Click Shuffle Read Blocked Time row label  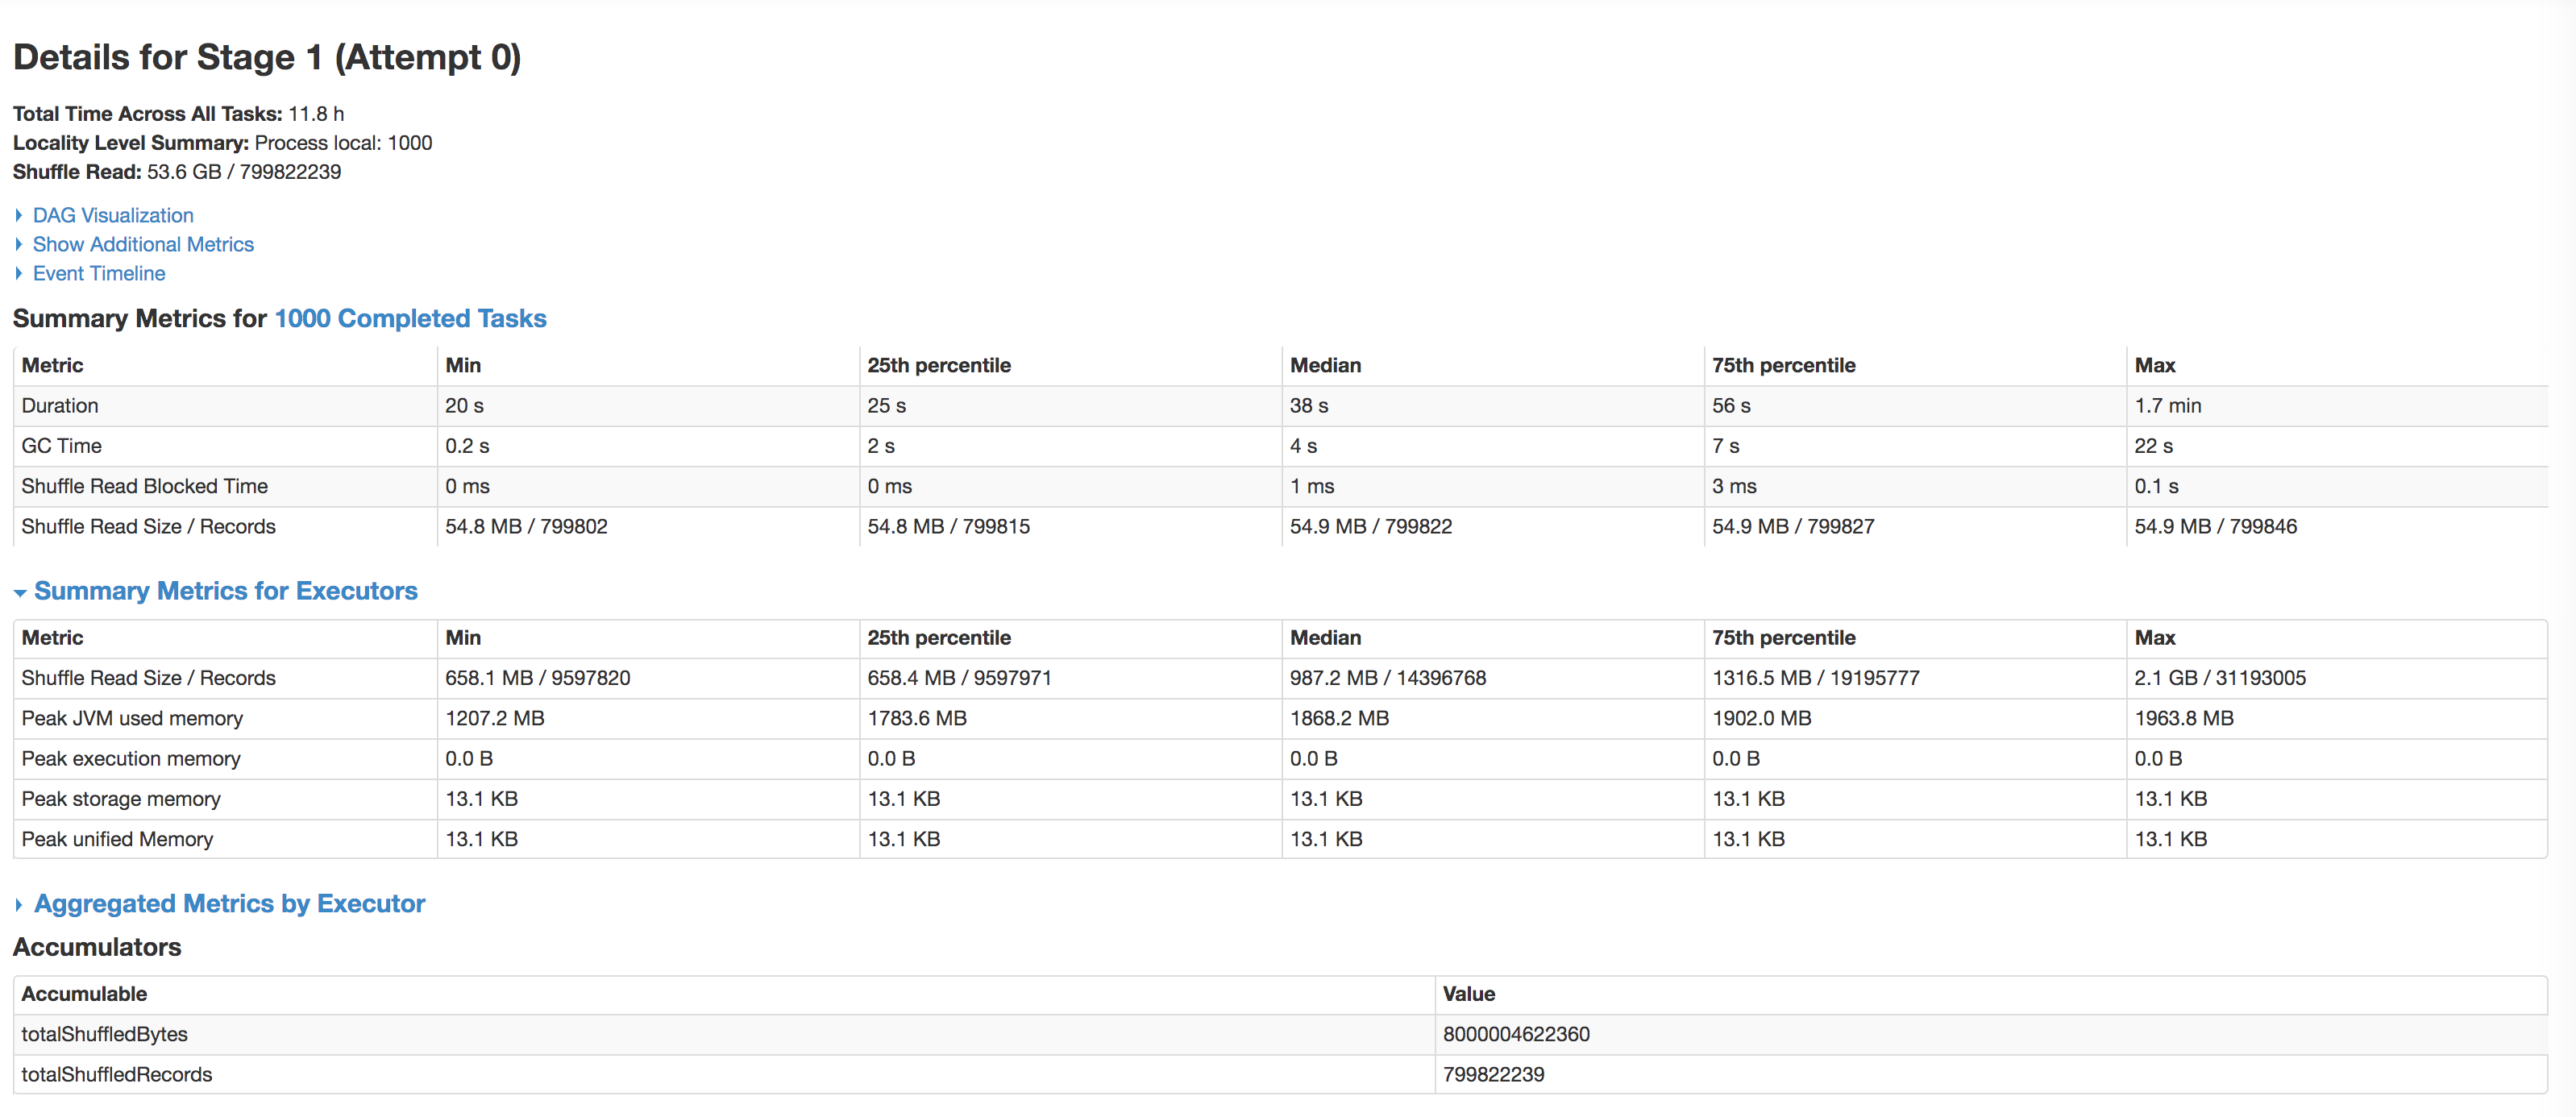coord(144,486)
